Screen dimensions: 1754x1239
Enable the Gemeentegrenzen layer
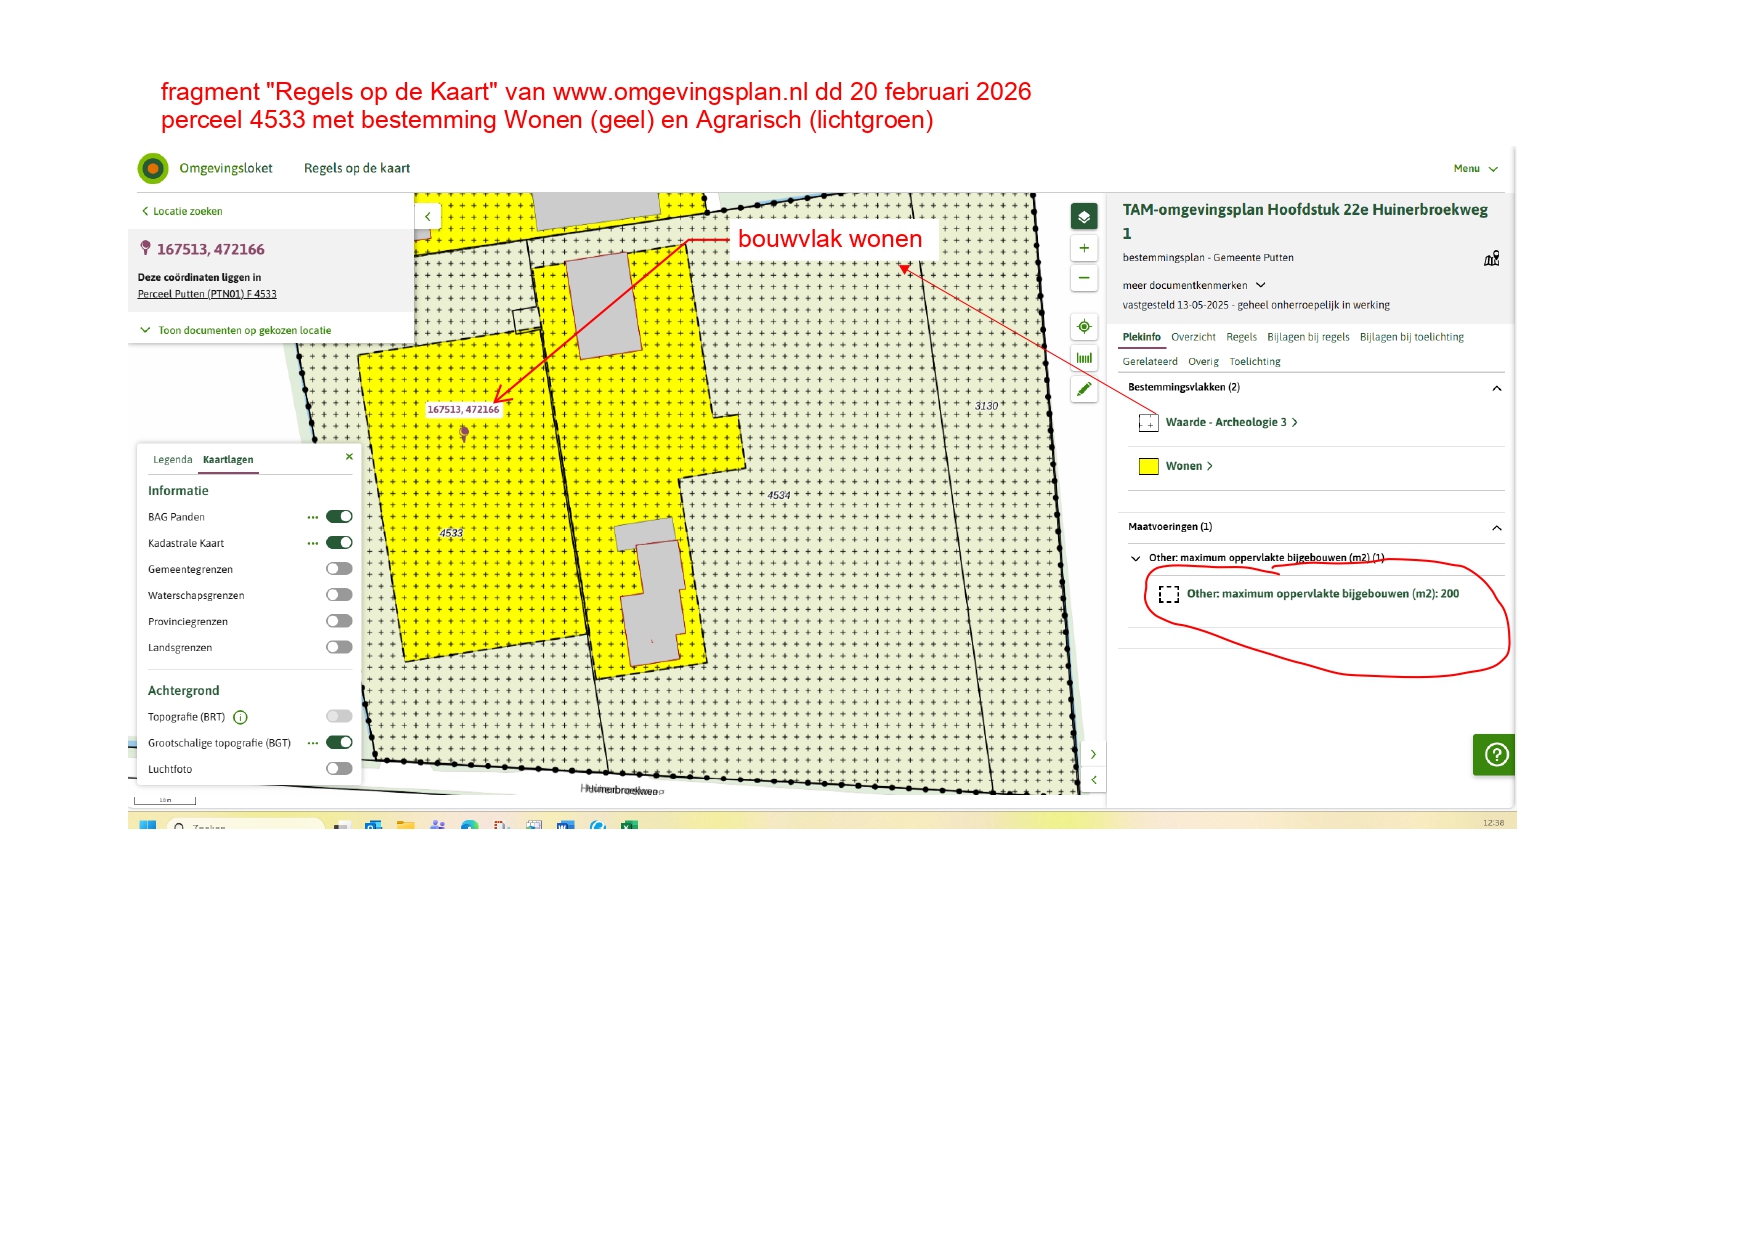[x=339, y=569]
